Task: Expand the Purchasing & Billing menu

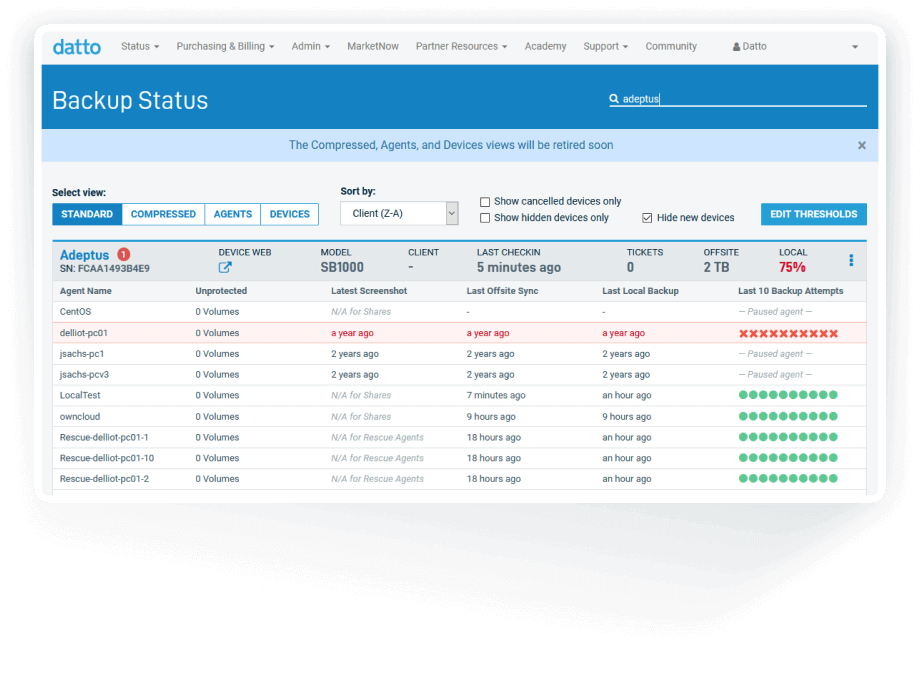Action: 225,47
